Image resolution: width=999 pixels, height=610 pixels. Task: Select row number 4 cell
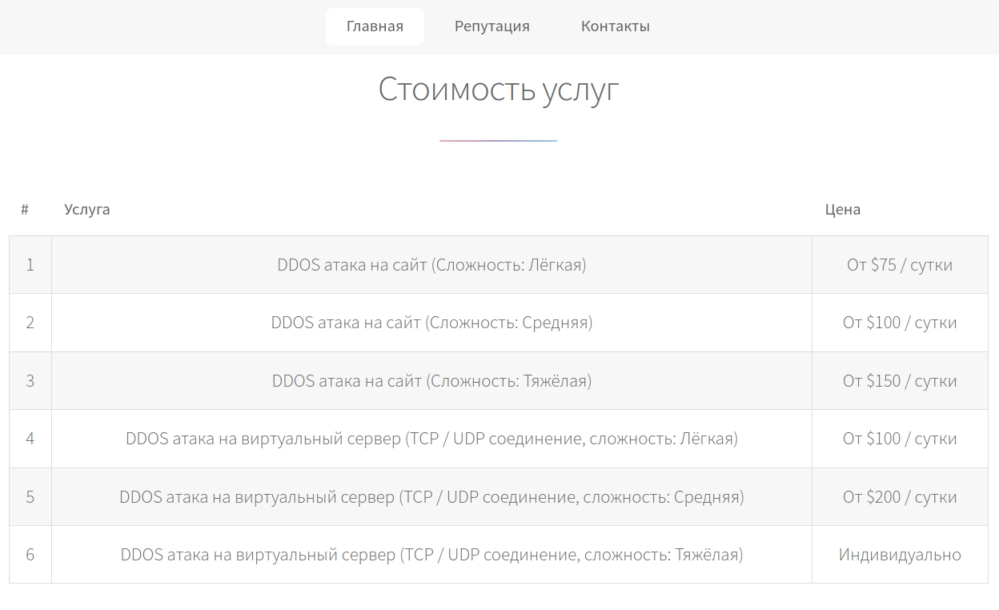click(30, 439)
